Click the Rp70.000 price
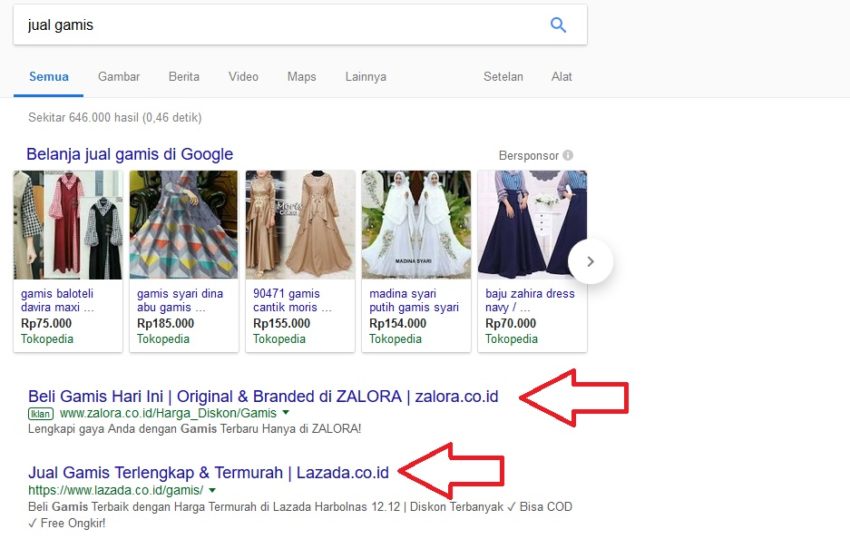Image resolution: width=850 pixels, height=549 pixels. point(510,324)
